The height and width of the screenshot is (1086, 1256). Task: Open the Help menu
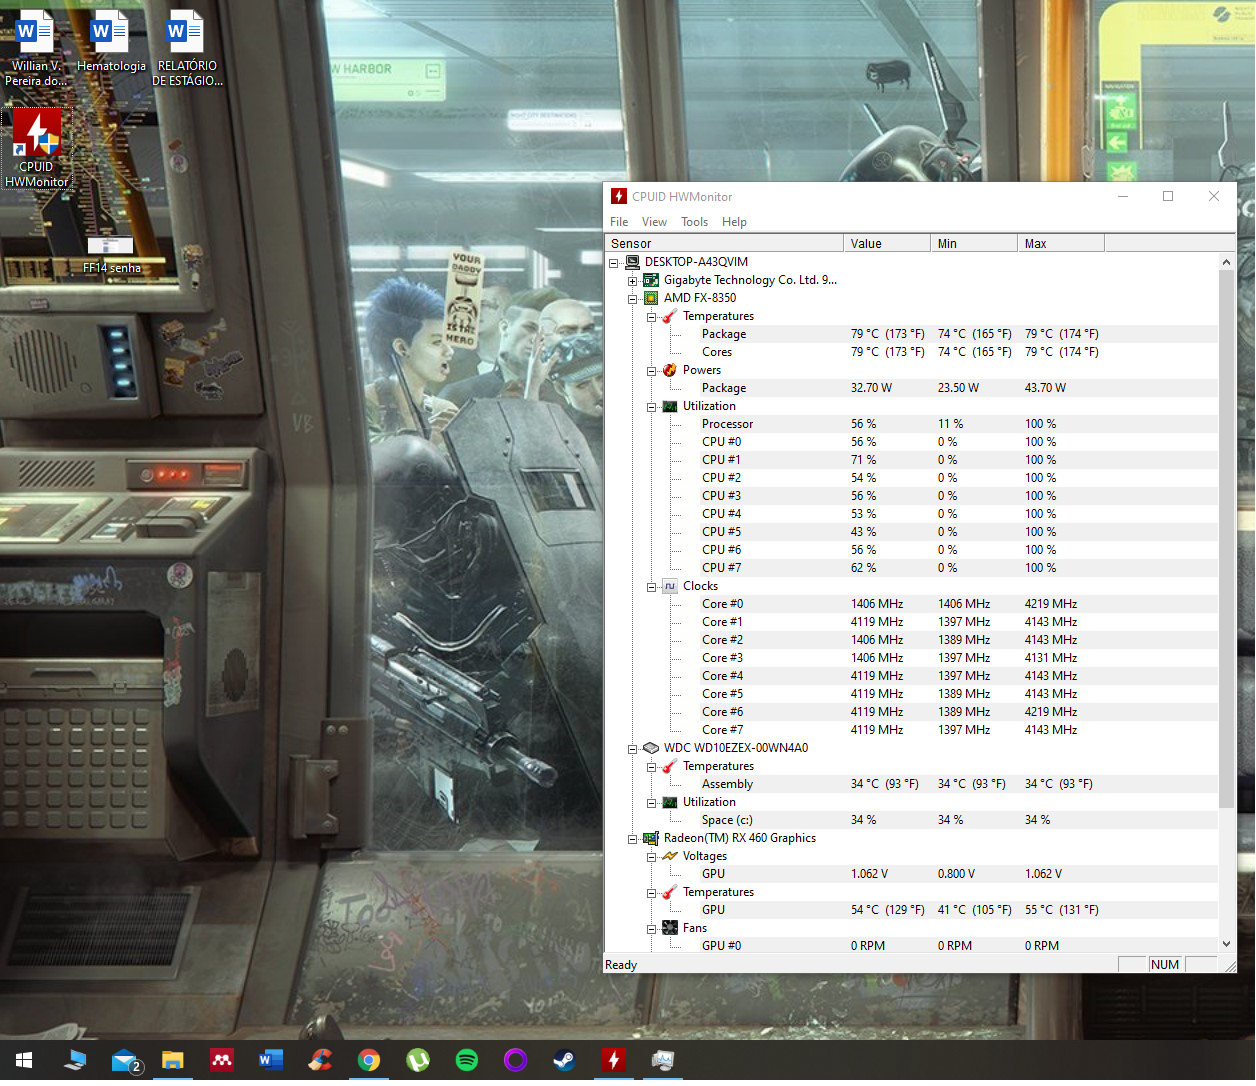734,222
